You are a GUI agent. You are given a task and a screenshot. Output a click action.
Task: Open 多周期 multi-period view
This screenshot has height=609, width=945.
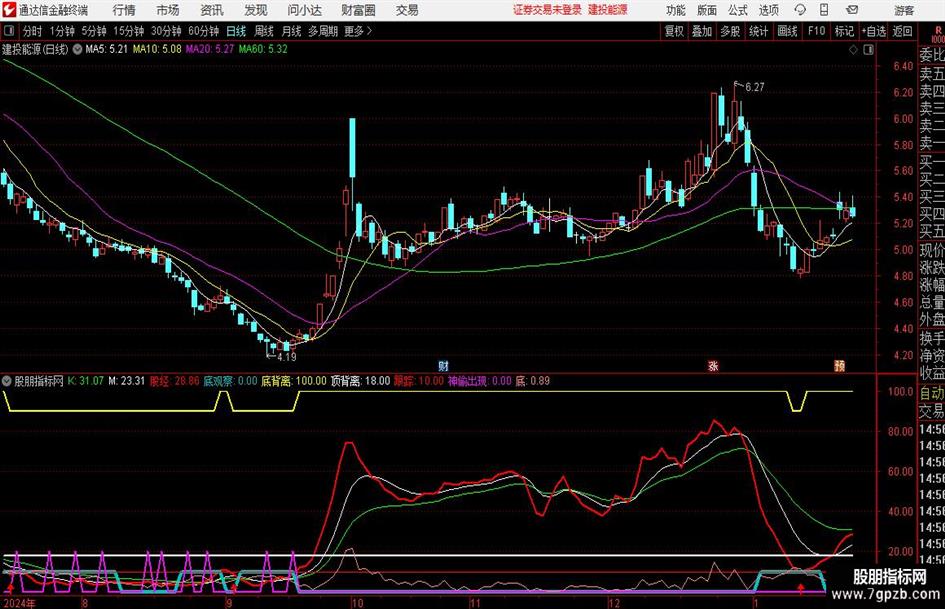[323, 31]
